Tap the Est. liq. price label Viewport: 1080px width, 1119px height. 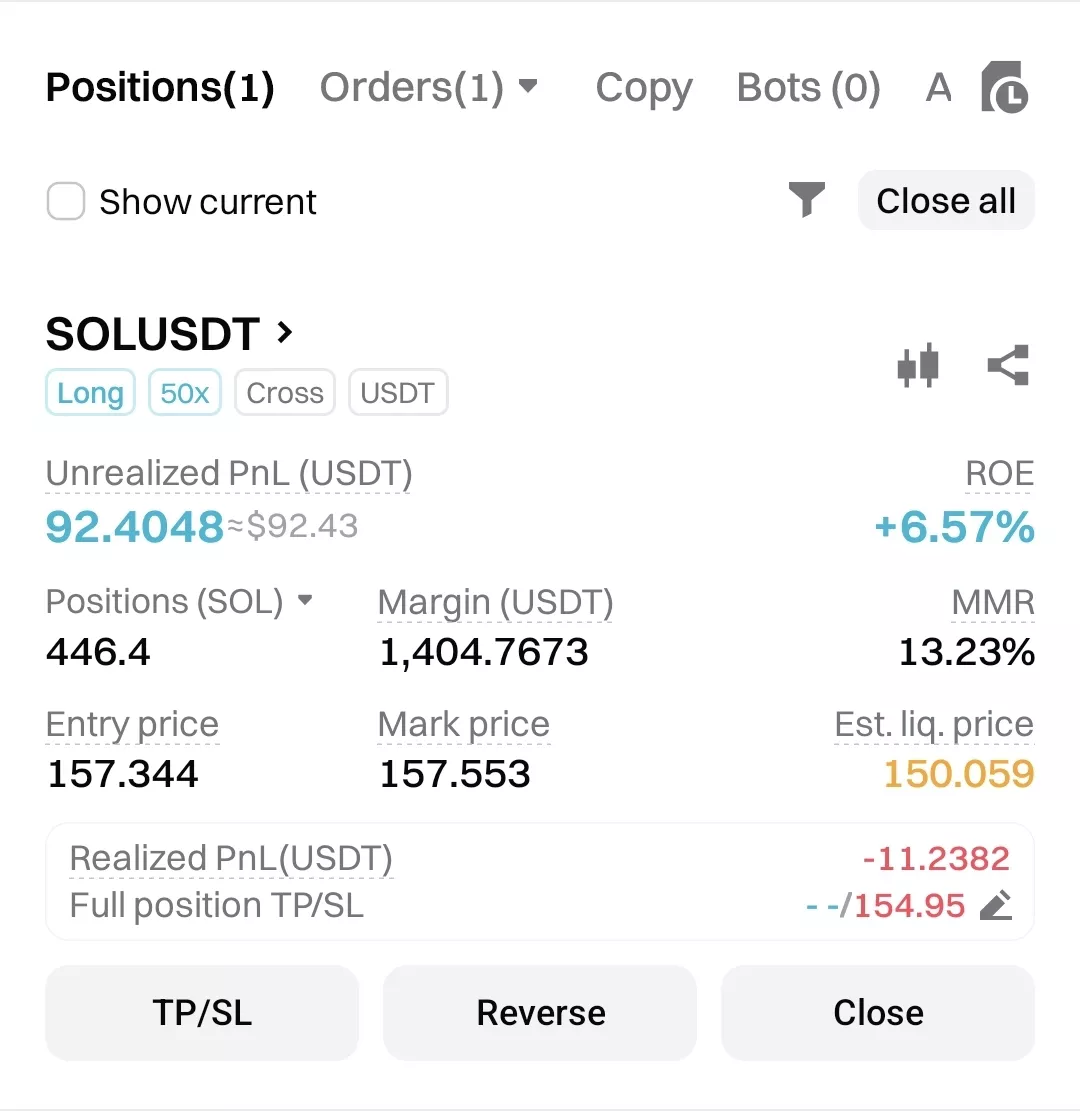click(934, 725)
